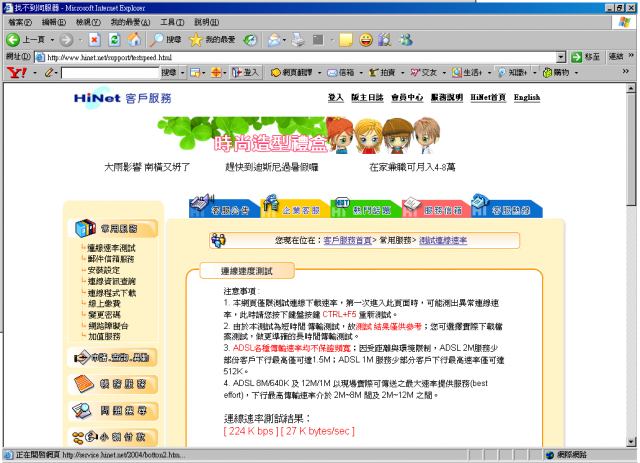
Task: Click the Yahoo toolbar sign-in button
Action: click(x=246, y=73)
